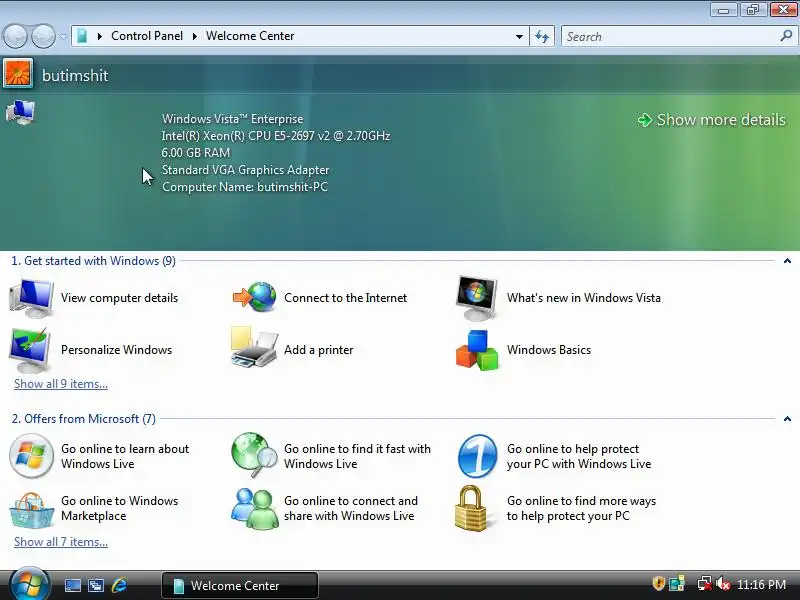Click Go online to help protect your PC text

[579, 456]
